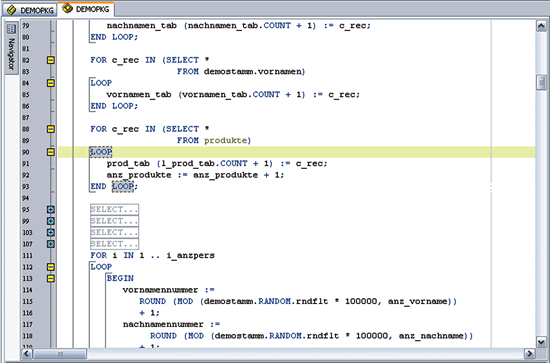Click the collapsed SELECT... box on line 103
Image resolution: width=550 pixels, height=363 pixels.
click(x=114, y=232)
